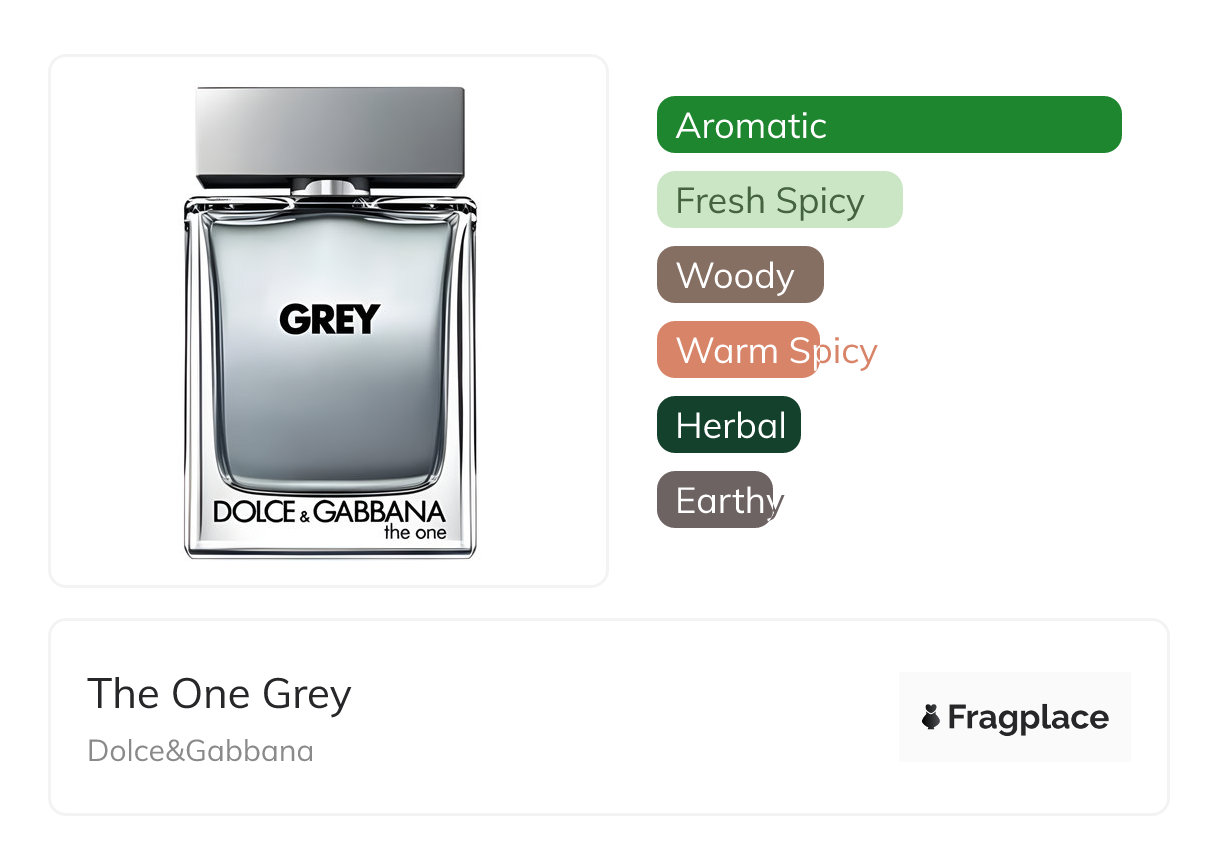The height and width of the screenshot is (864, 1218).
Task: Choose the orange Warm Spicy accord bar
Action: pyautogui.click(x=738, y=350)
